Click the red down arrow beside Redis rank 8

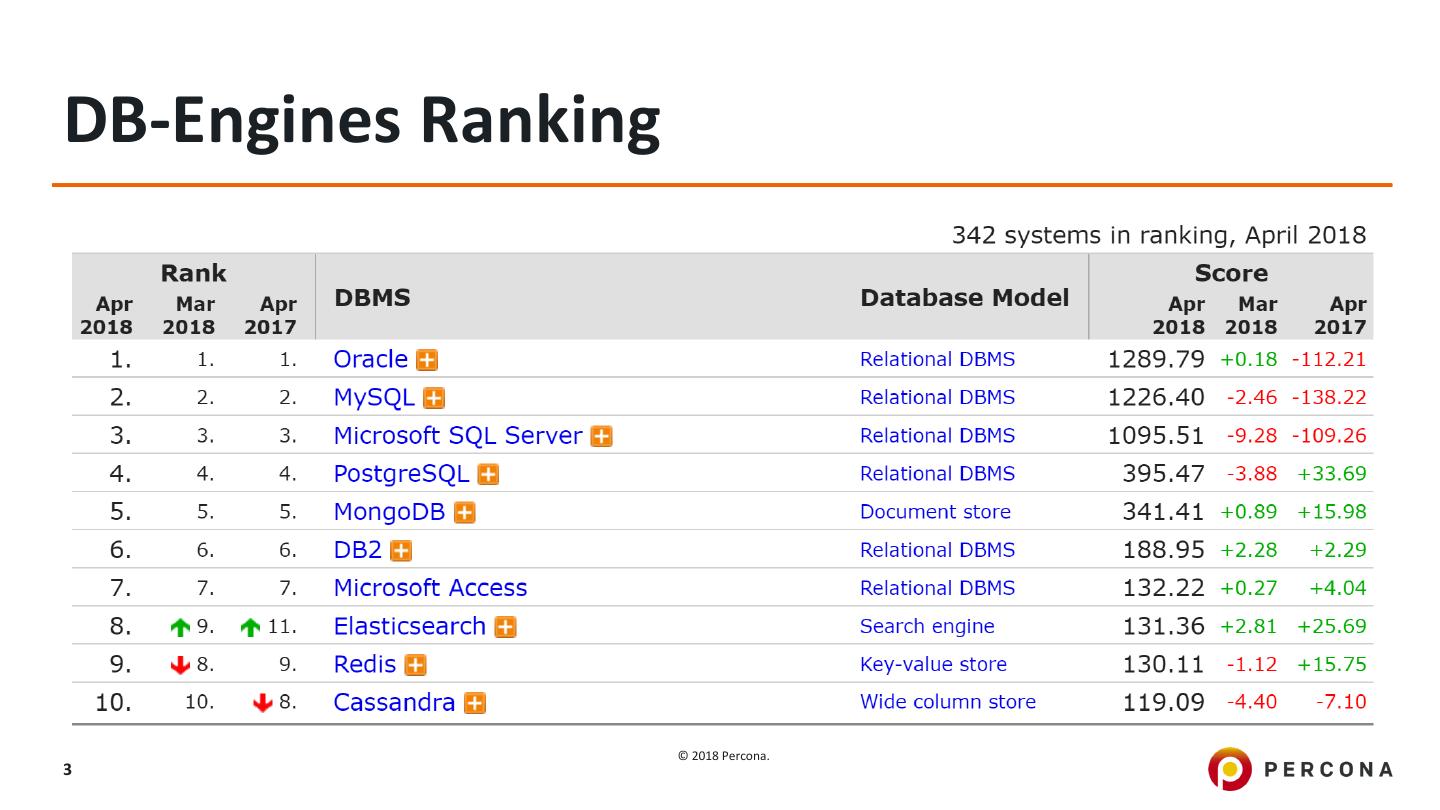point(180,665)
